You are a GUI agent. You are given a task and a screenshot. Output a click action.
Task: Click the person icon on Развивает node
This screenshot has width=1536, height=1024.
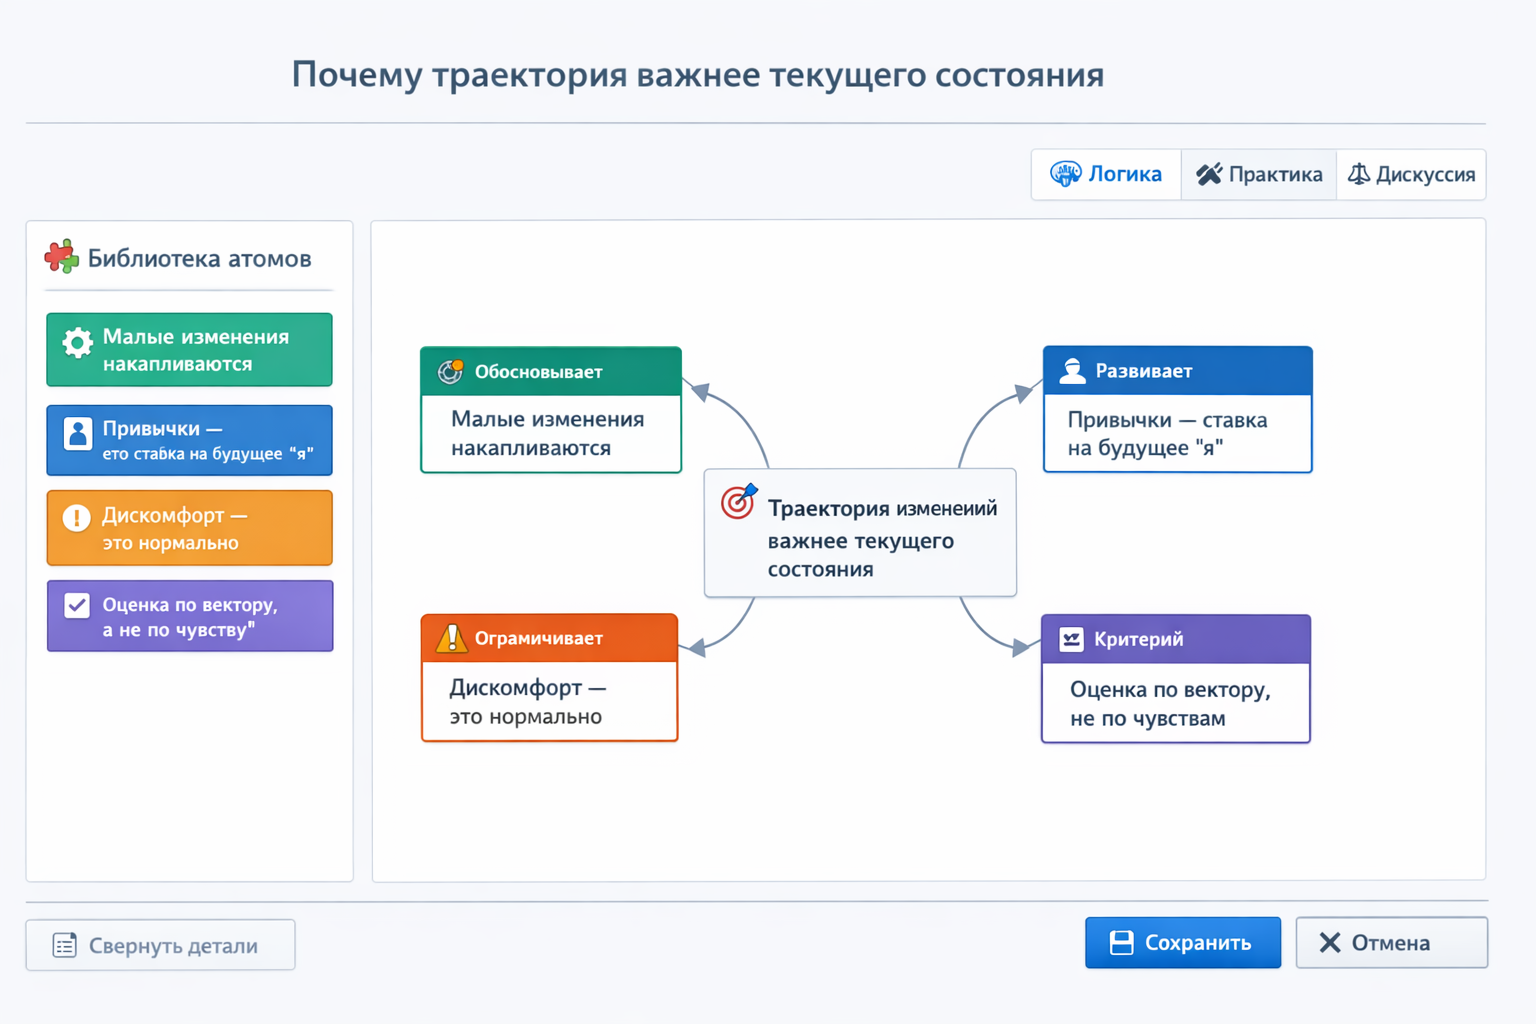tap(1072, 370)
